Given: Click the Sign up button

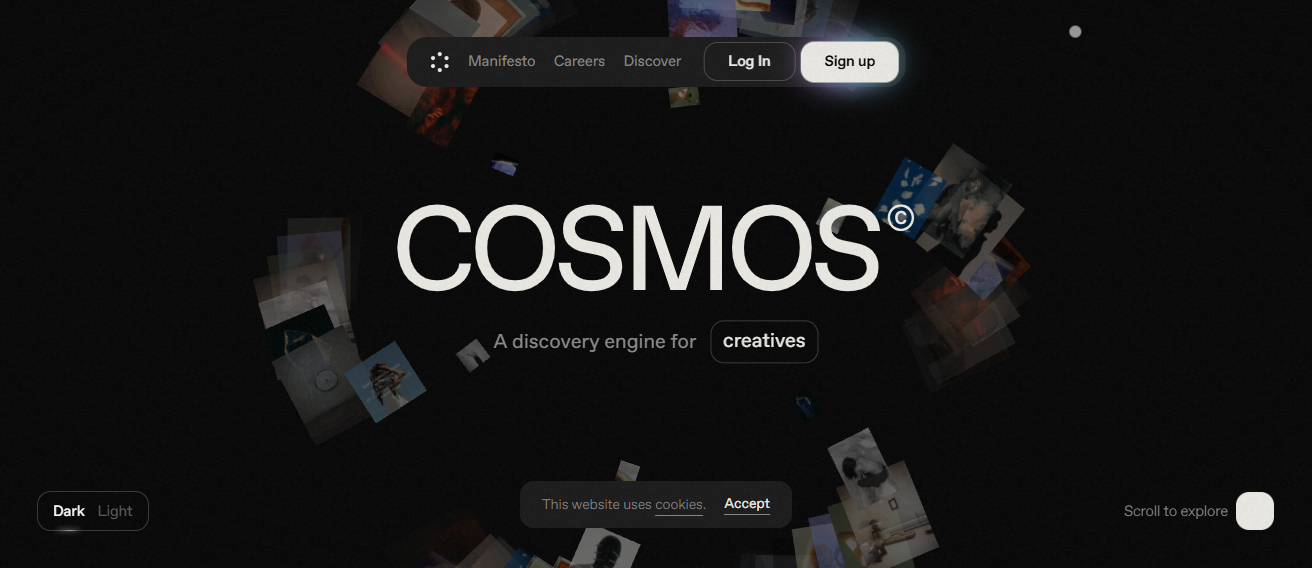Looking at the screenshot, I should [850, 61].
